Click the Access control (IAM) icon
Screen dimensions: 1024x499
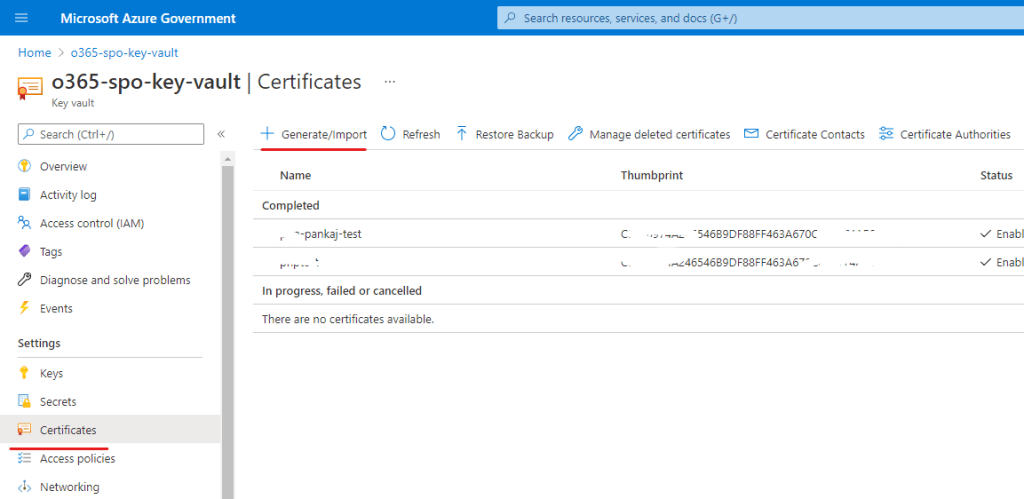(x=25, y=223)
